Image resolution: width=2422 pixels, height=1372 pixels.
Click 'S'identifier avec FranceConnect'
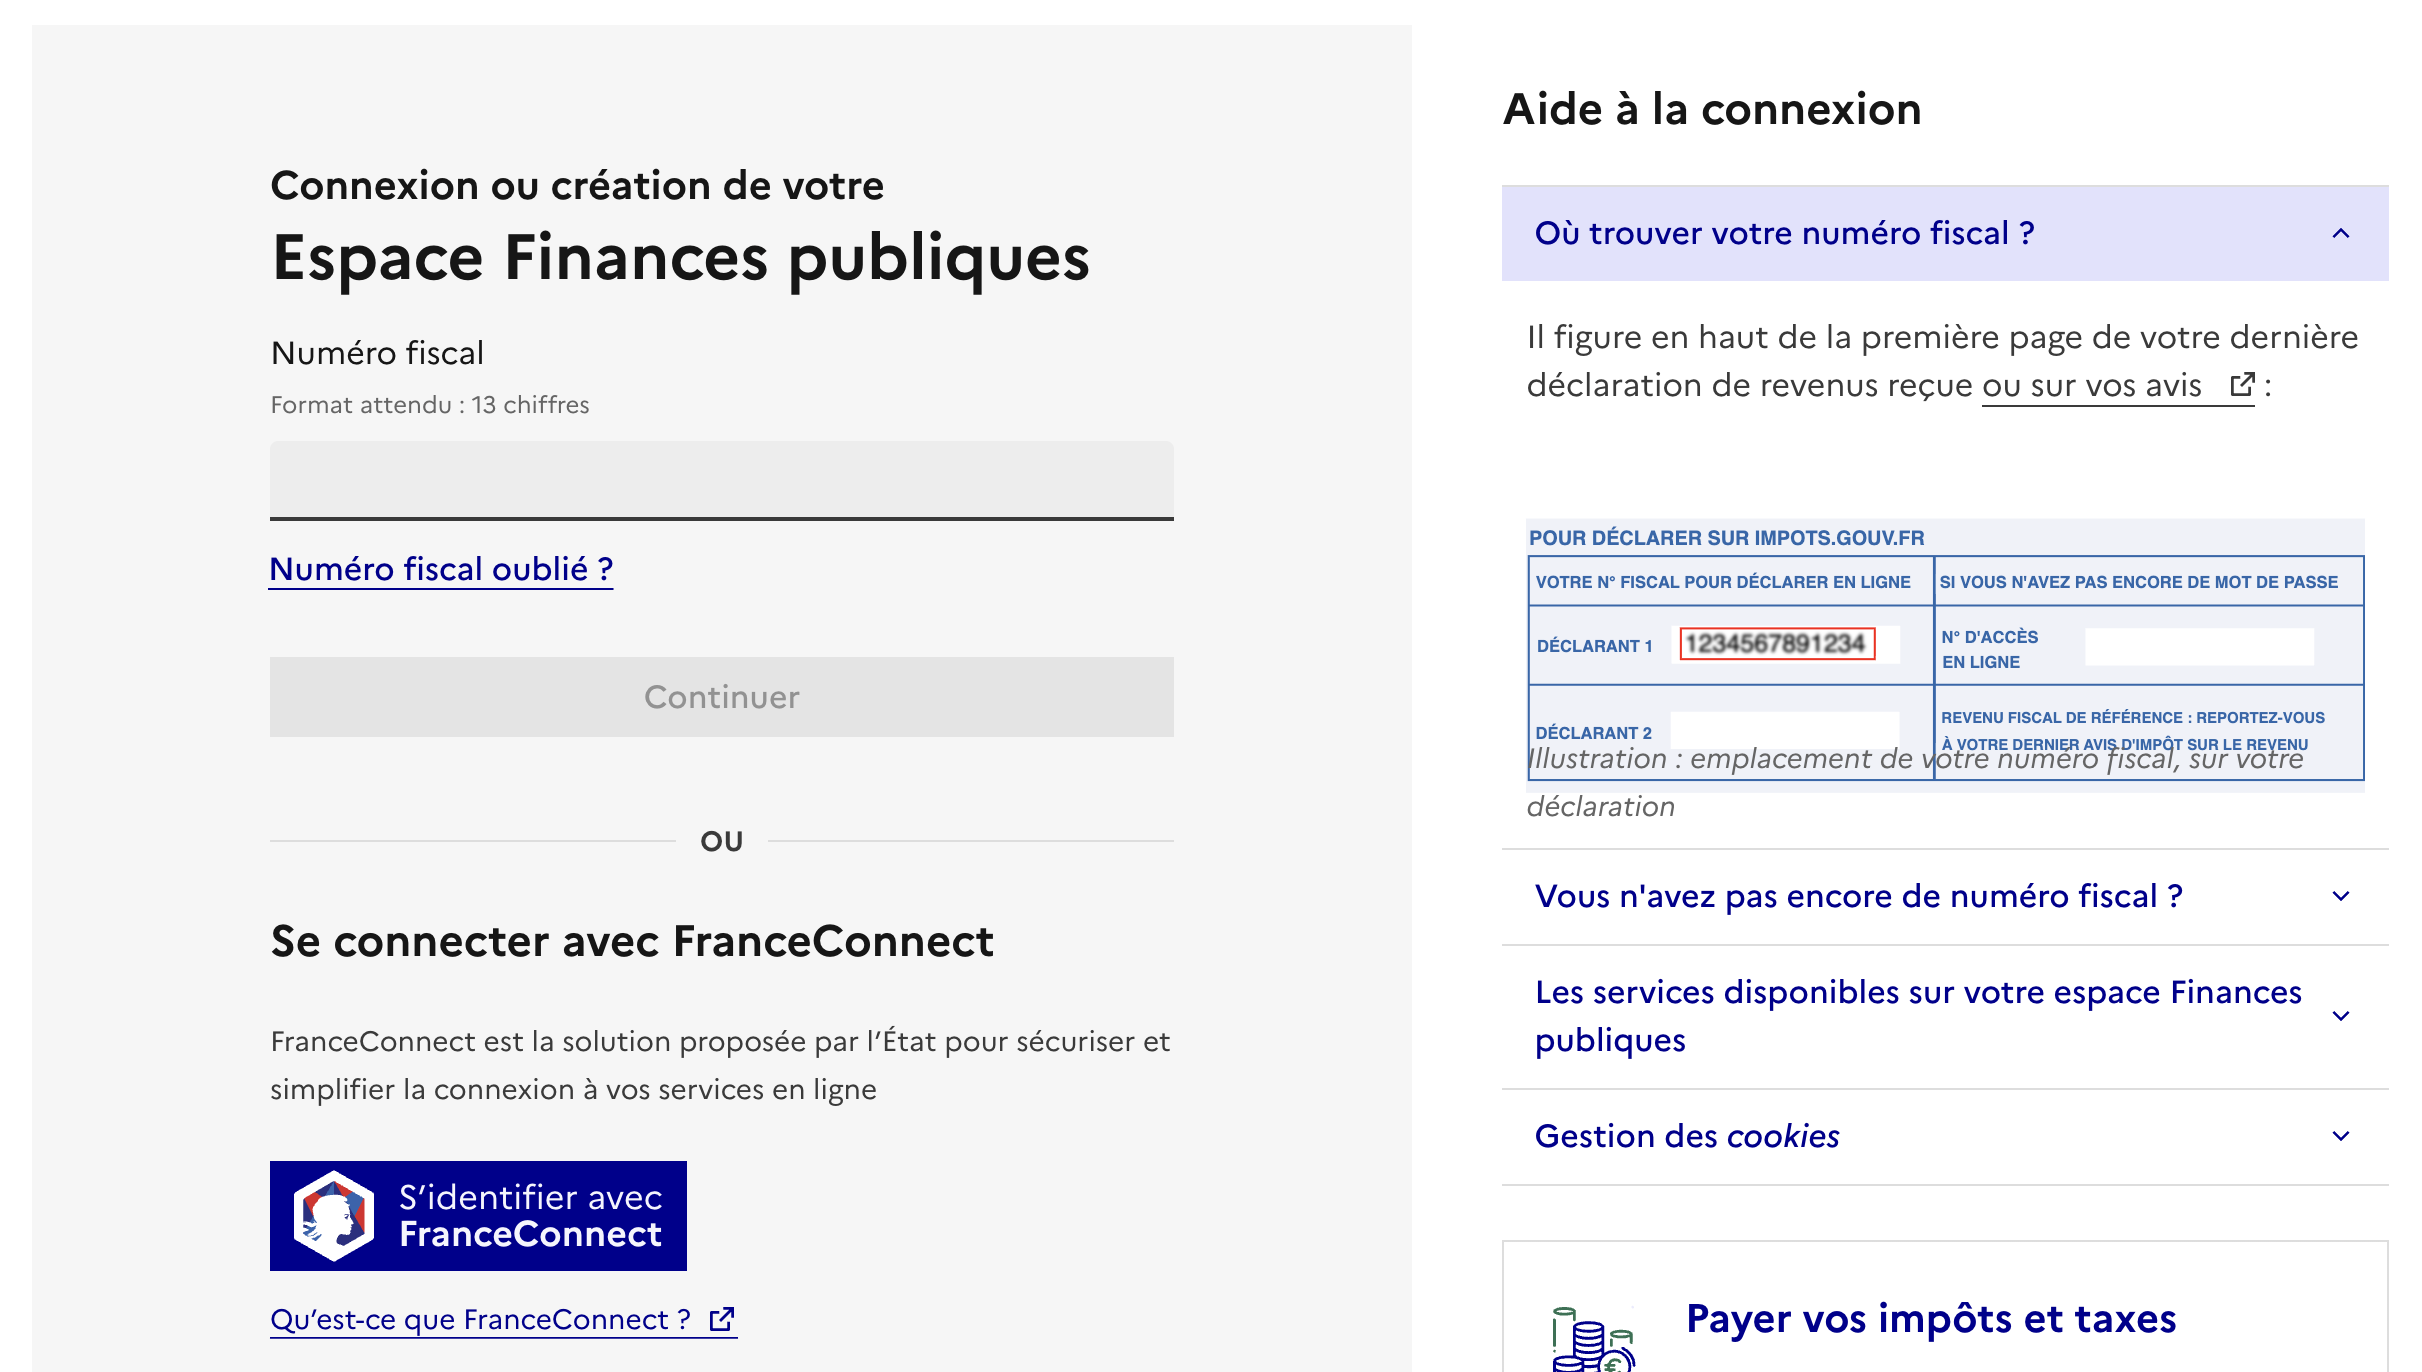click(478, 1215)
